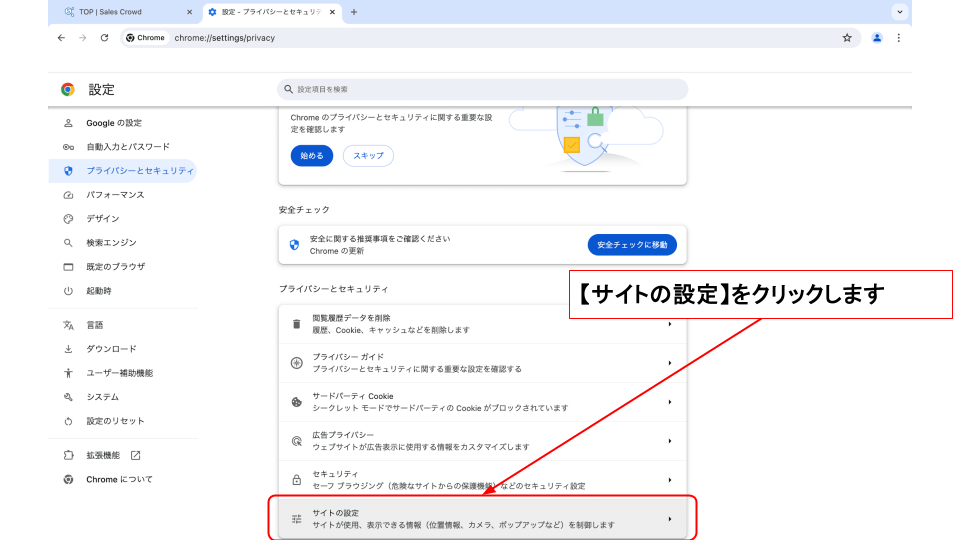Open パフォーマンス settings section
The width and height of the screenshot is (960, 540).
point(115,195)
